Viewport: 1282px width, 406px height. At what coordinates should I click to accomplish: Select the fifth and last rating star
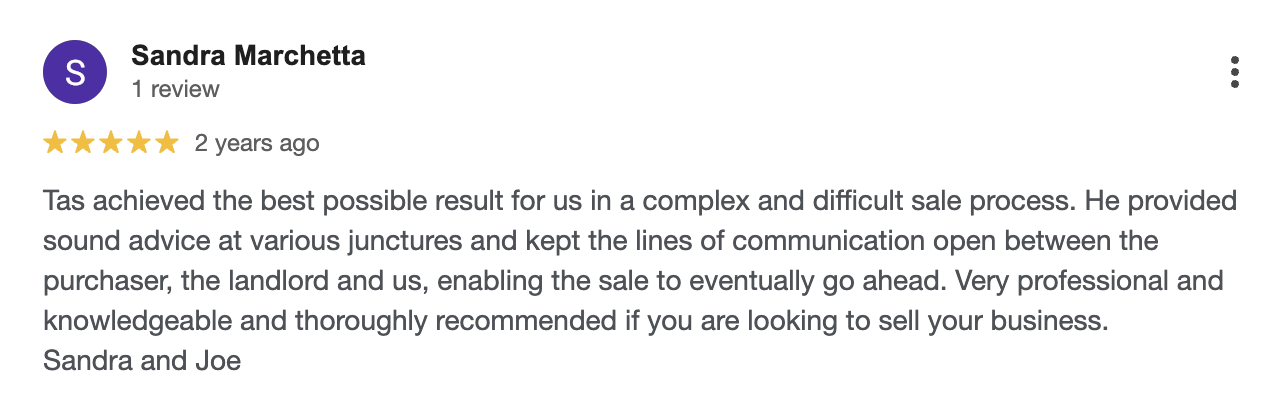[167, 143]
